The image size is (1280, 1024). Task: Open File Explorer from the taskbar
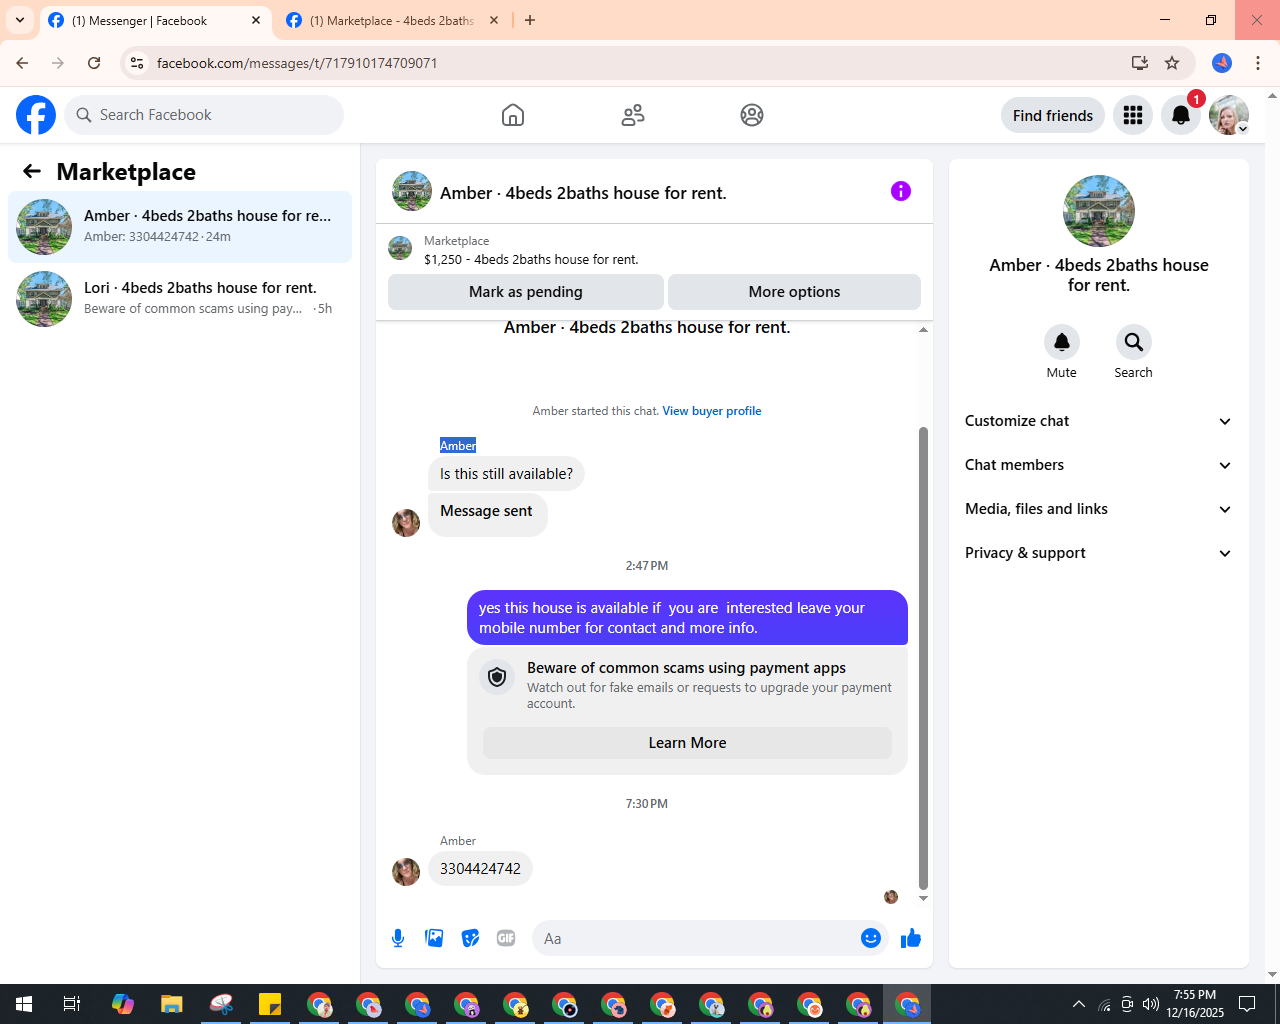coord(172,1004)
